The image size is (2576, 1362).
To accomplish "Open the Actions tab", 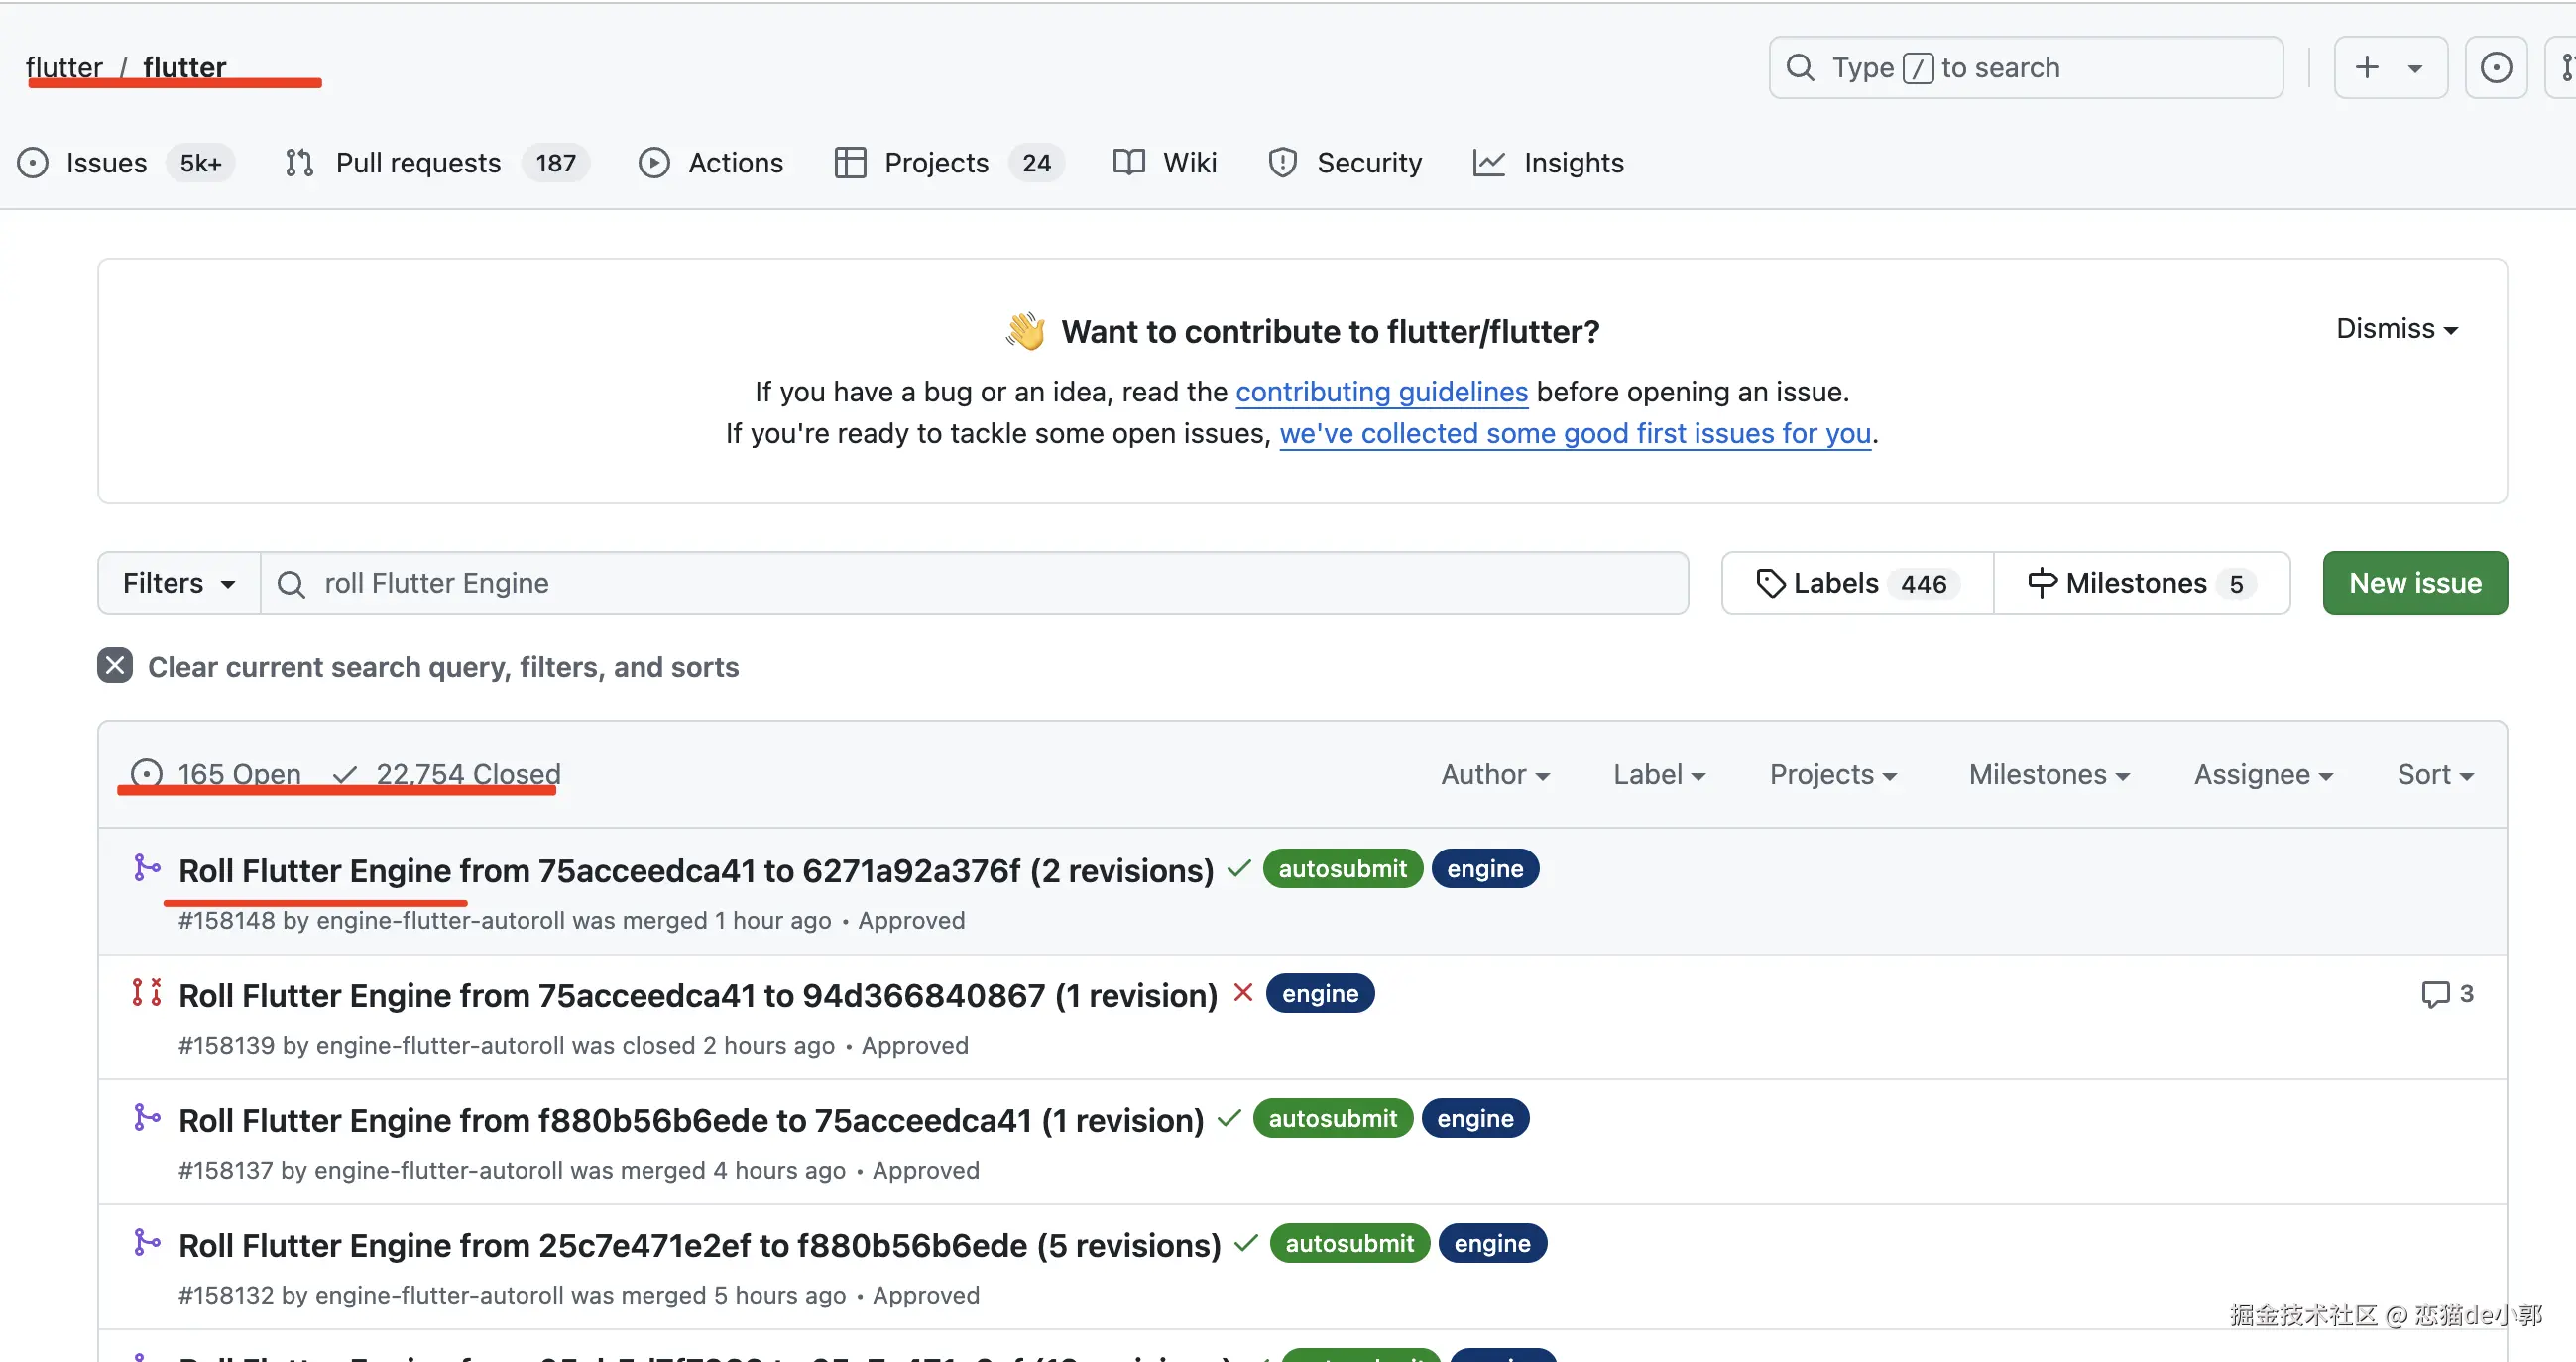I will click(x=734, y=162).
